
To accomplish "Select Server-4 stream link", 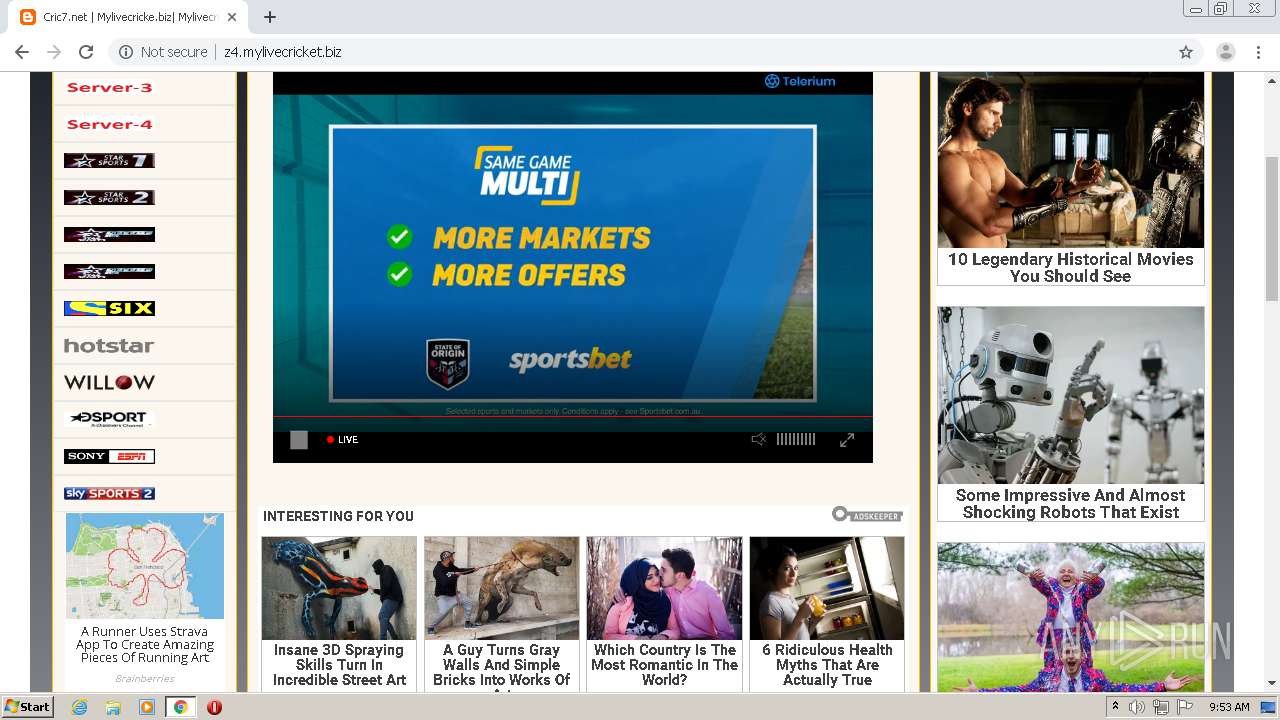I will point(109,125).
